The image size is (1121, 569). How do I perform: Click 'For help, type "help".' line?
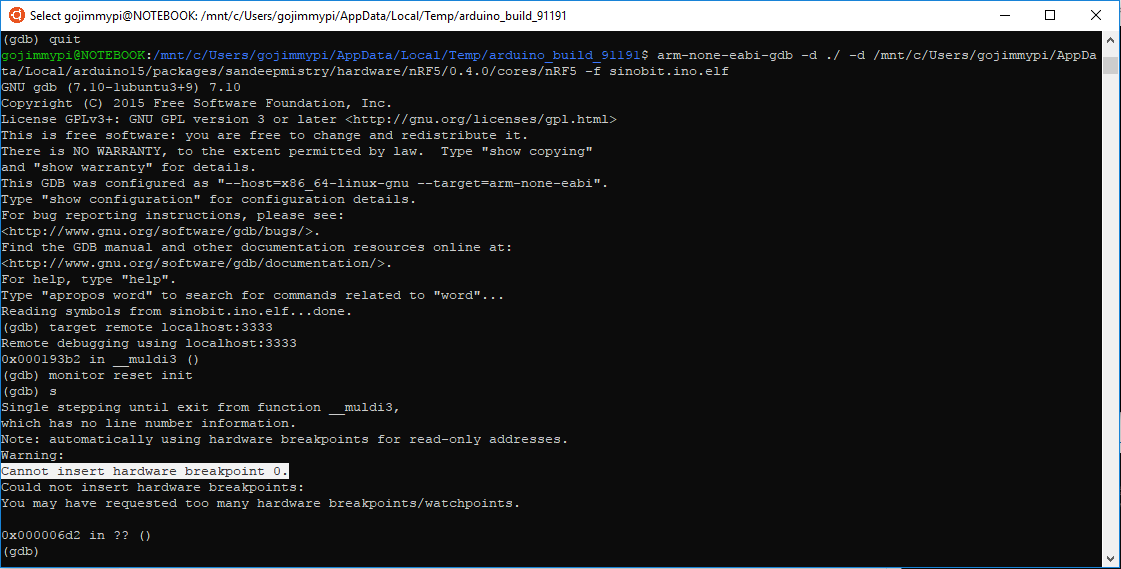(x=89, y=279)
